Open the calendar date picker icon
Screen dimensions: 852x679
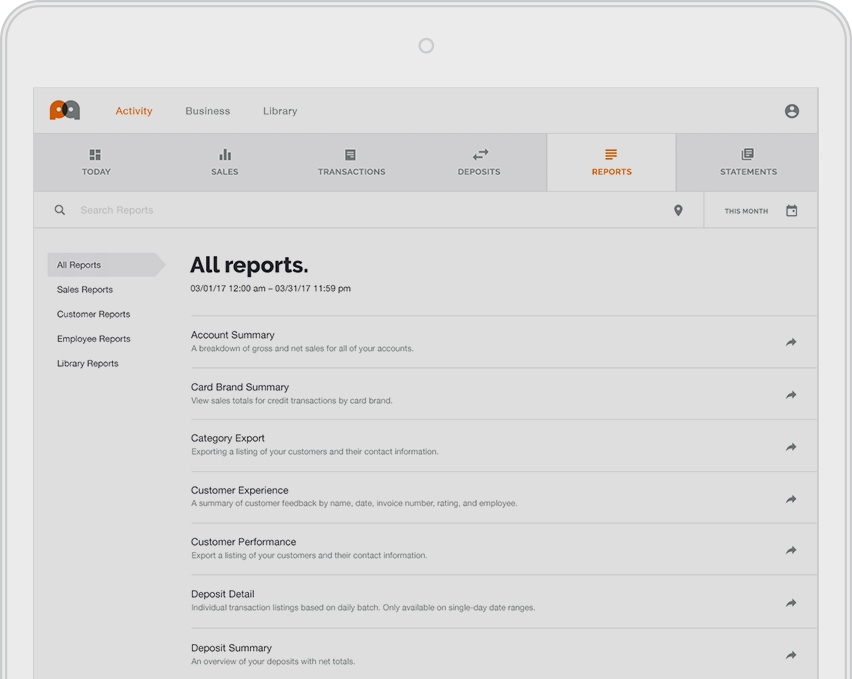(792, 210)
